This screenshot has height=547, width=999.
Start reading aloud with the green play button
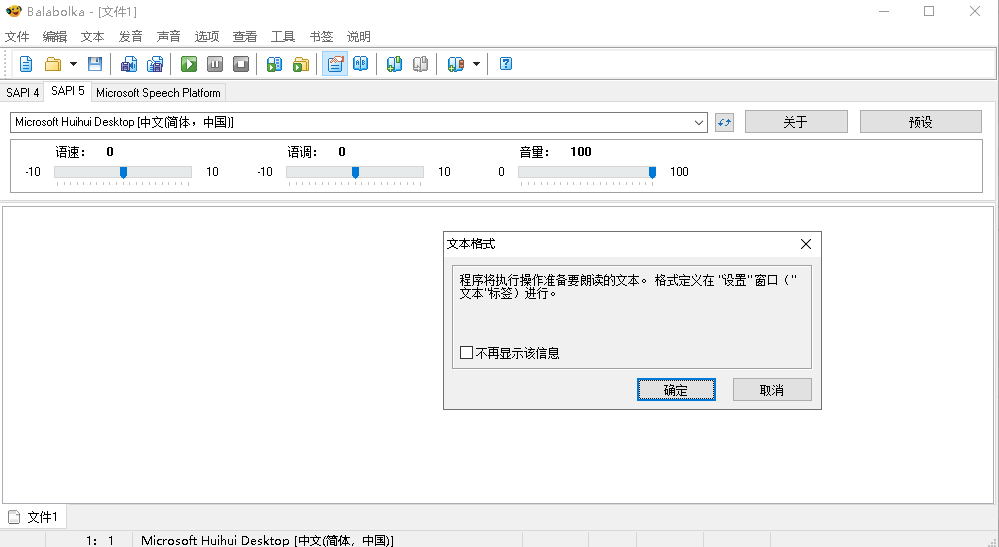(x=189, y=64)
